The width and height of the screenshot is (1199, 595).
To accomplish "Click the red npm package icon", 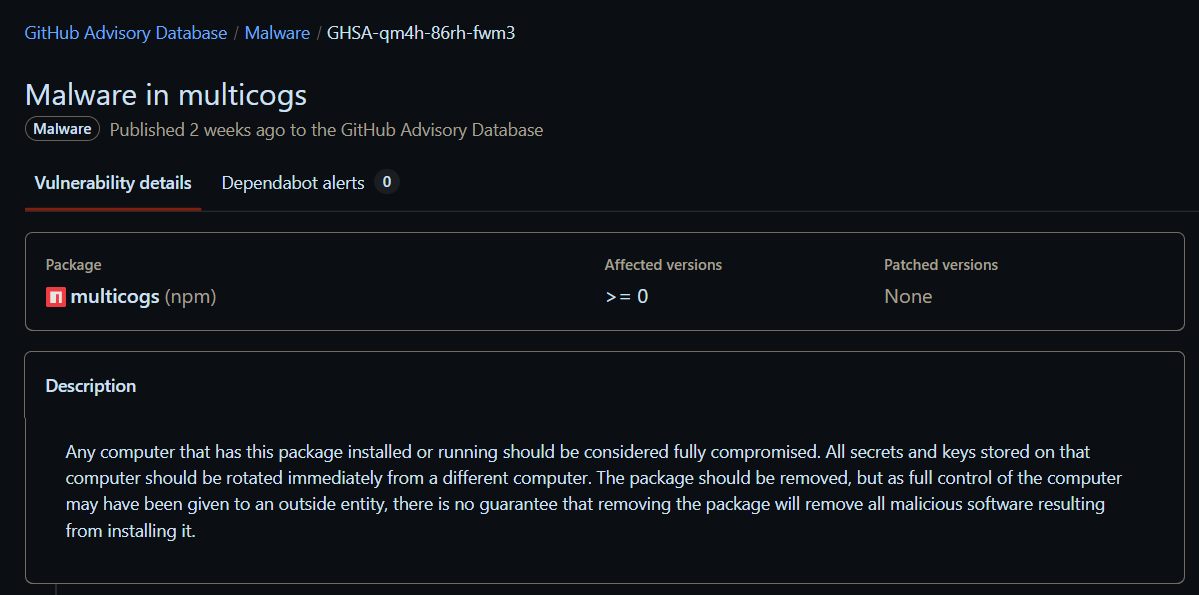I will [x=56, y=297].
